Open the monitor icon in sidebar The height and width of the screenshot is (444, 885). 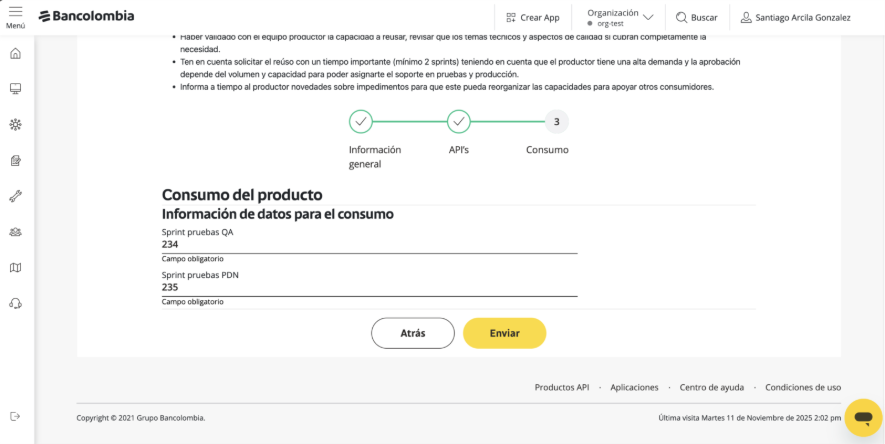pos(15,89)
